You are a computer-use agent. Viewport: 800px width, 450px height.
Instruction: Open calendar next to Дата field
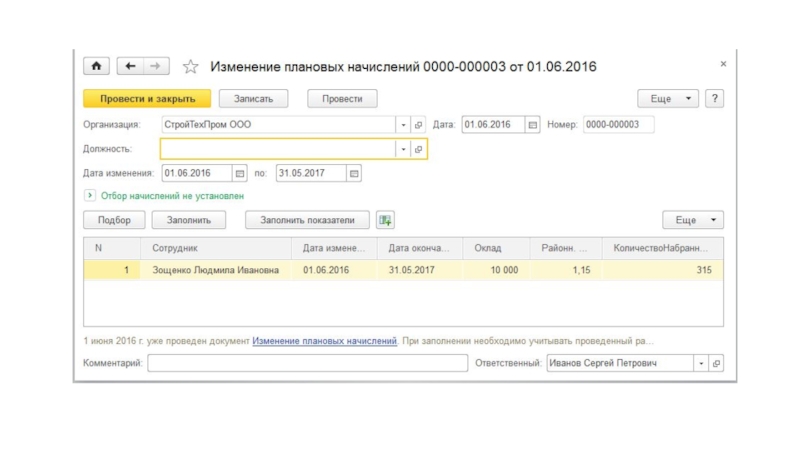tap(532, 124)
